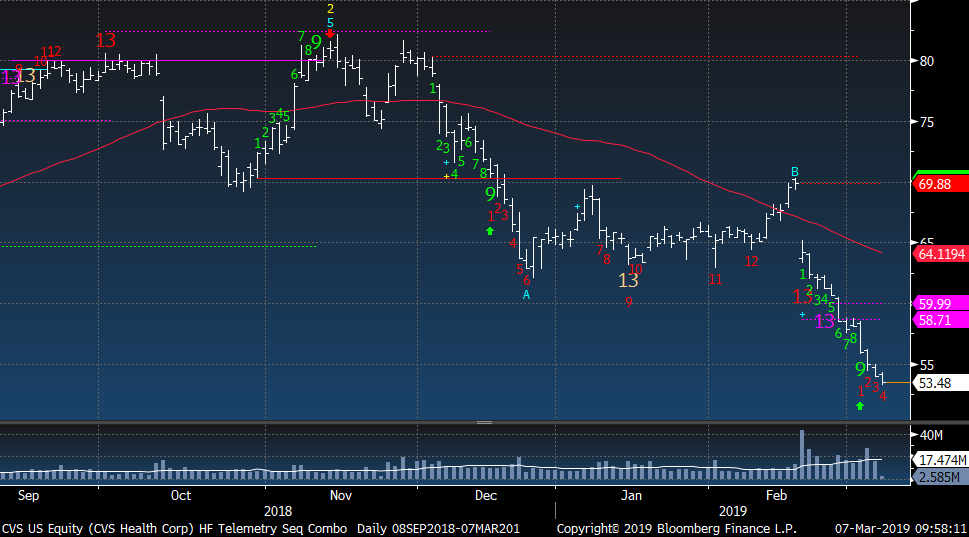Click the Nov month label
This screenshot has height=537, width=969.
click(x=341, y=496)
